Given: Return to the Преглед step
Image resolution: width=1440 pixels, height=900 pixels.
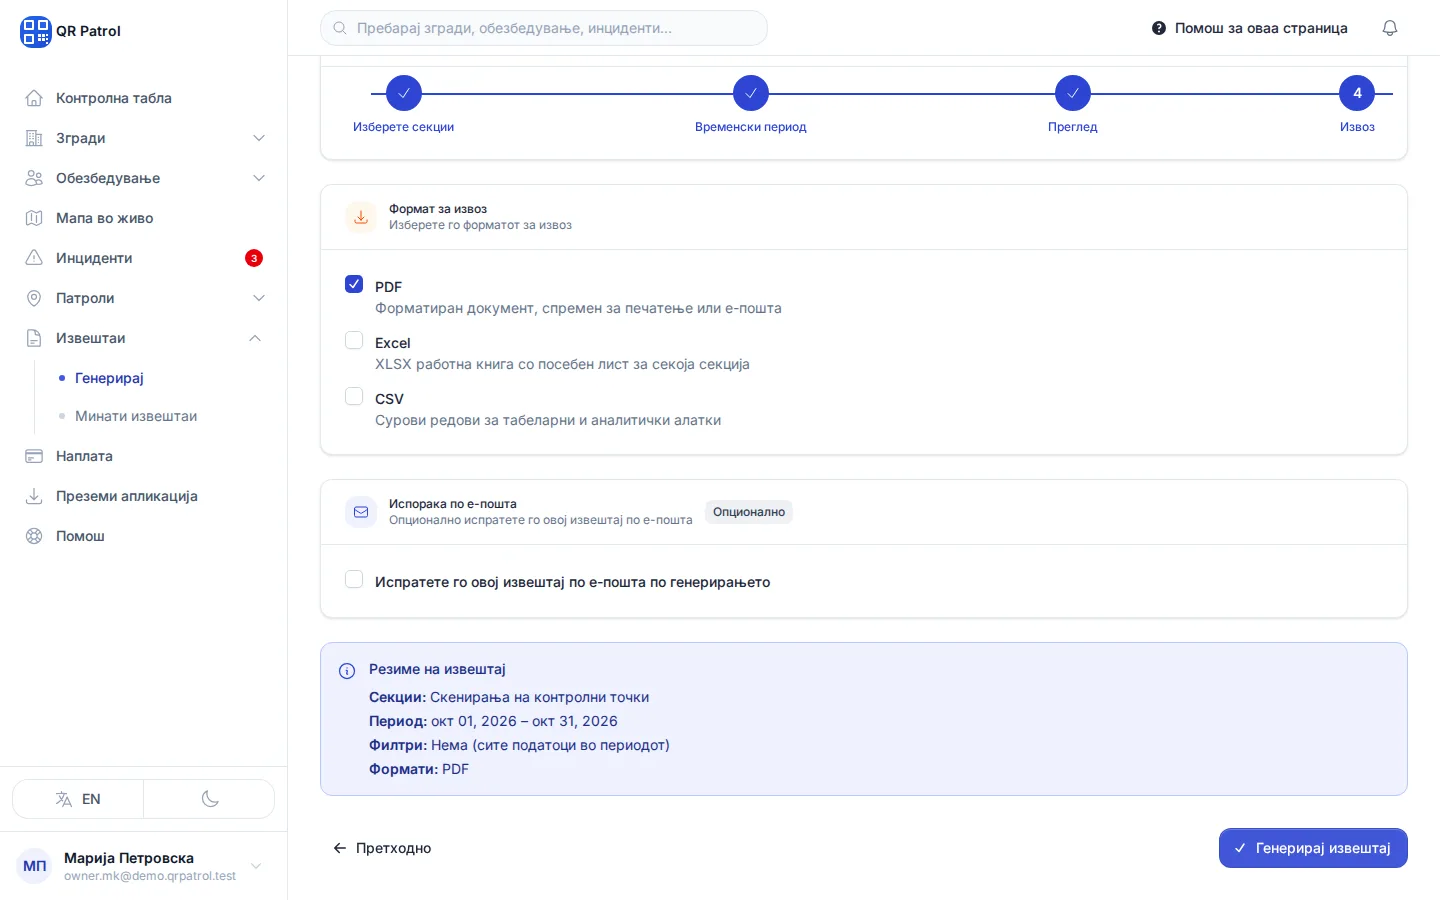Looking at the screenshot, I should [1072, 104].
